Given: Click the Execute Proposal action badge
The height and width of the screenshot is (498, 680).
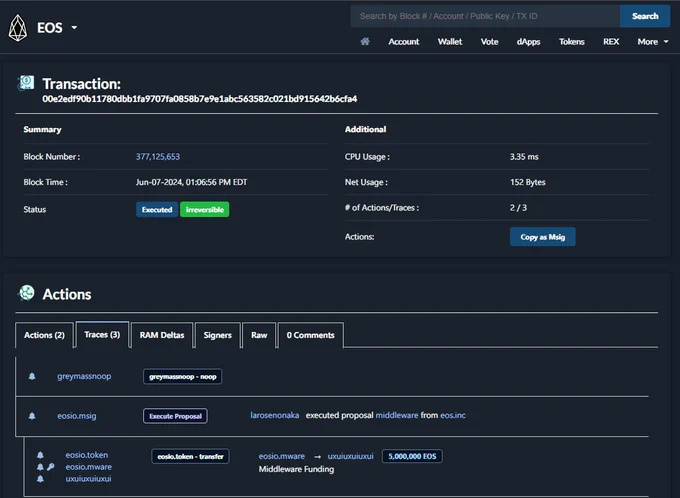Looking at the screenshot, I should [x=175, y=416].
